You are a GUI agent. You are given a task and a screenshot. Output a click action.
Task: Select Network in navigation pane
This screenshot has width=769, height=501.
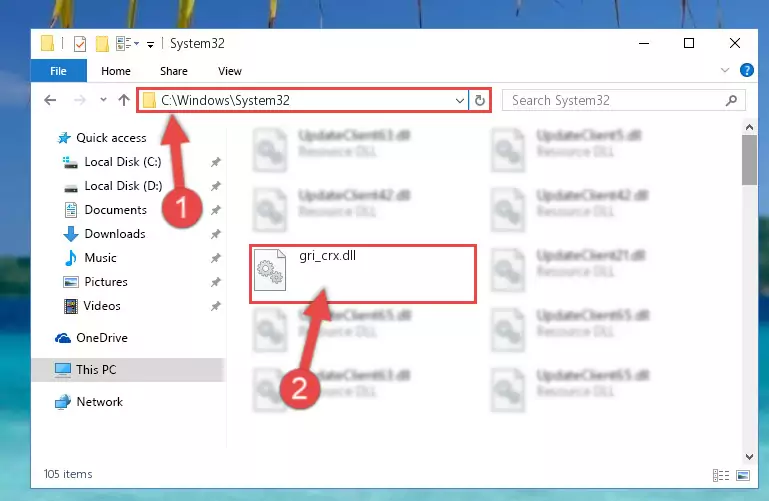tap(99, 402)
